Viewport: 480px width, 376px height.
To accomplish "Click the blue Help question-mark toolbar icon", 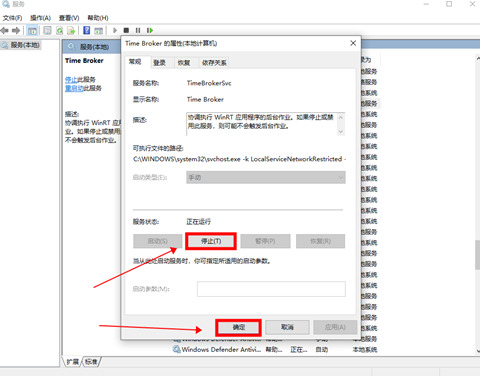I will point(87,30).
